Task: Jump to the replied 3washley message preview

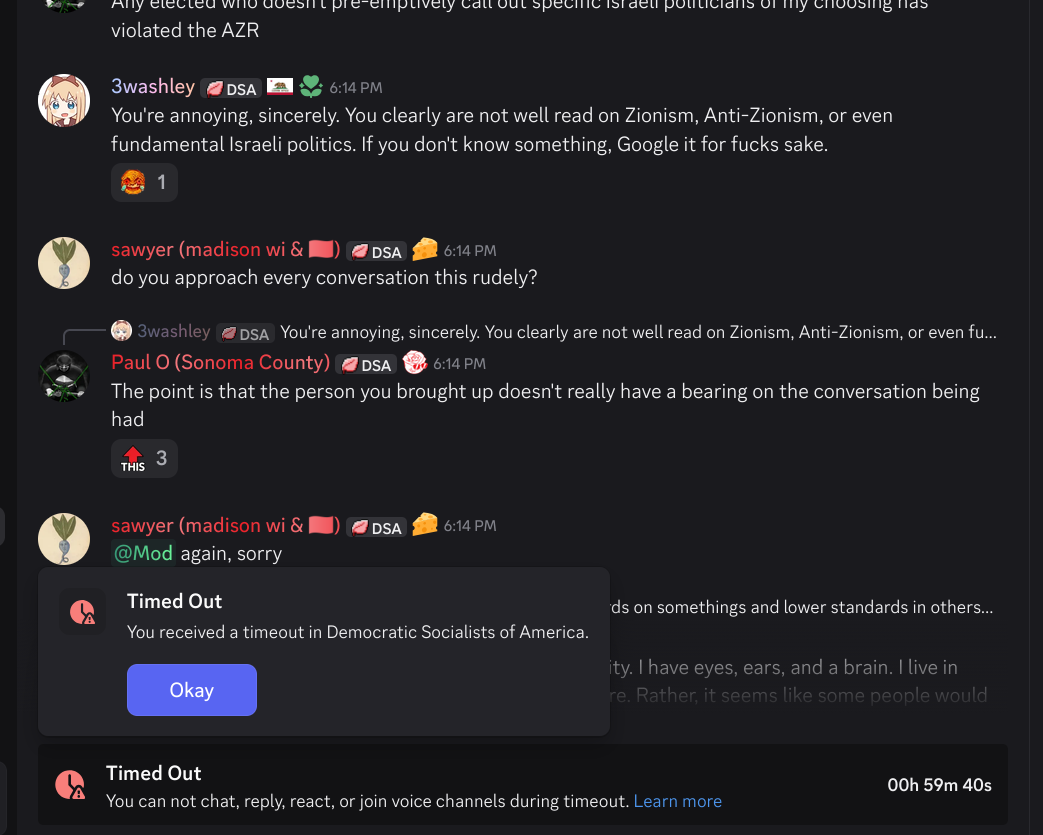Action: coord(638,332)
